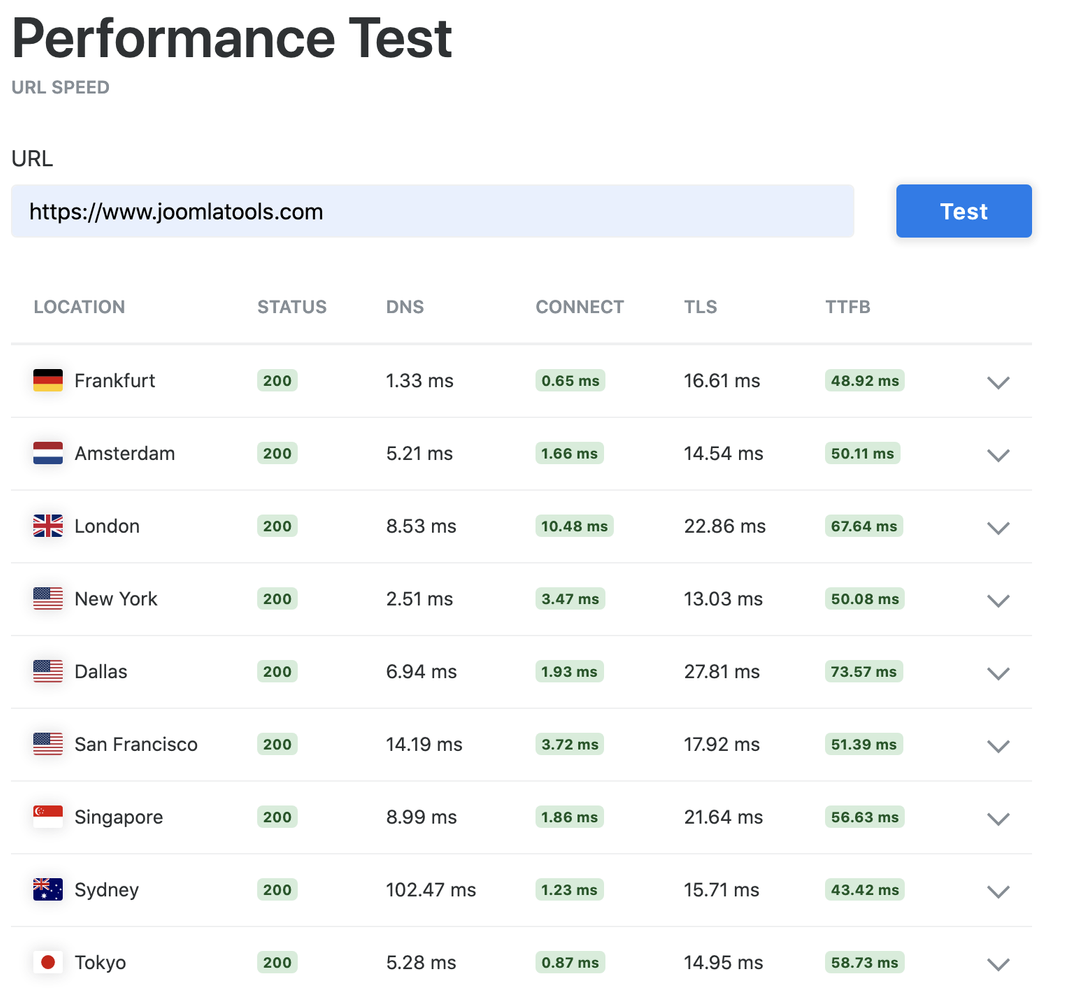Click the LOCATION column header
1077x991 pixels.
tap(79, 307)
